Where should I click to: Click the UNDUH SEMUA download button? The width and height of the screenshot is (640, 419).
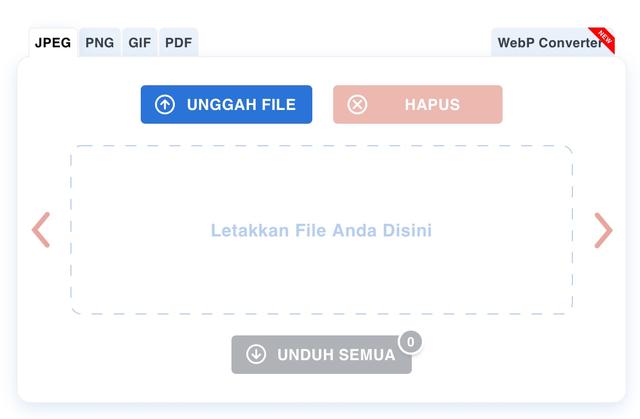pos(322,354)
